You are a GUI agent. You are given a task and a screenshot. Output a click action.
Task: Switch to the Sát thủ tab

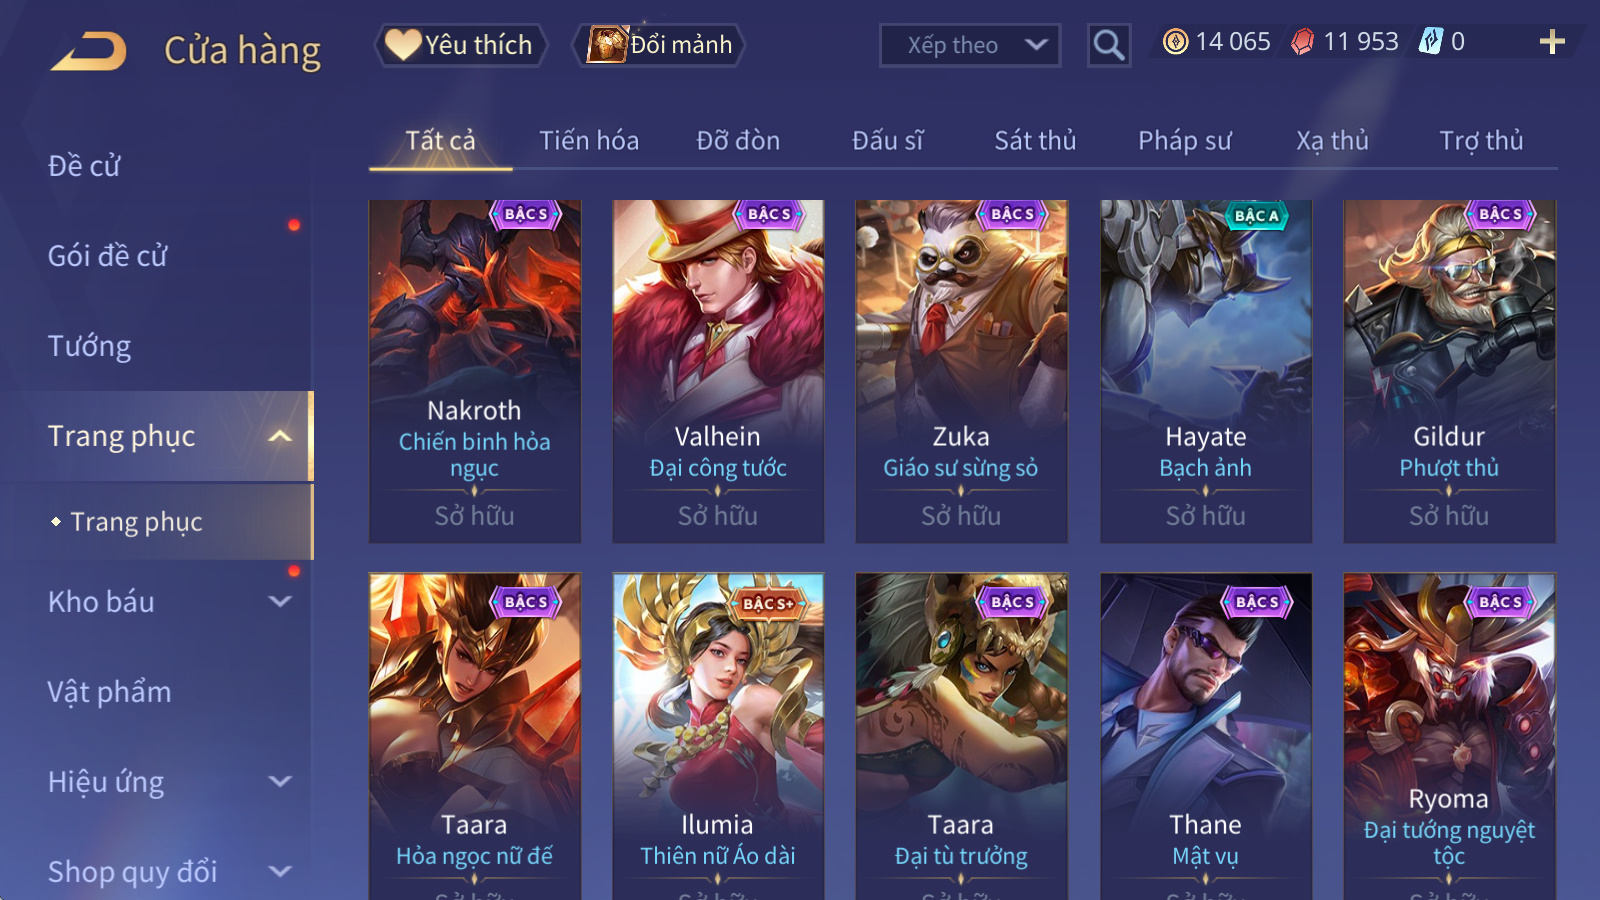pos(1035,141)
